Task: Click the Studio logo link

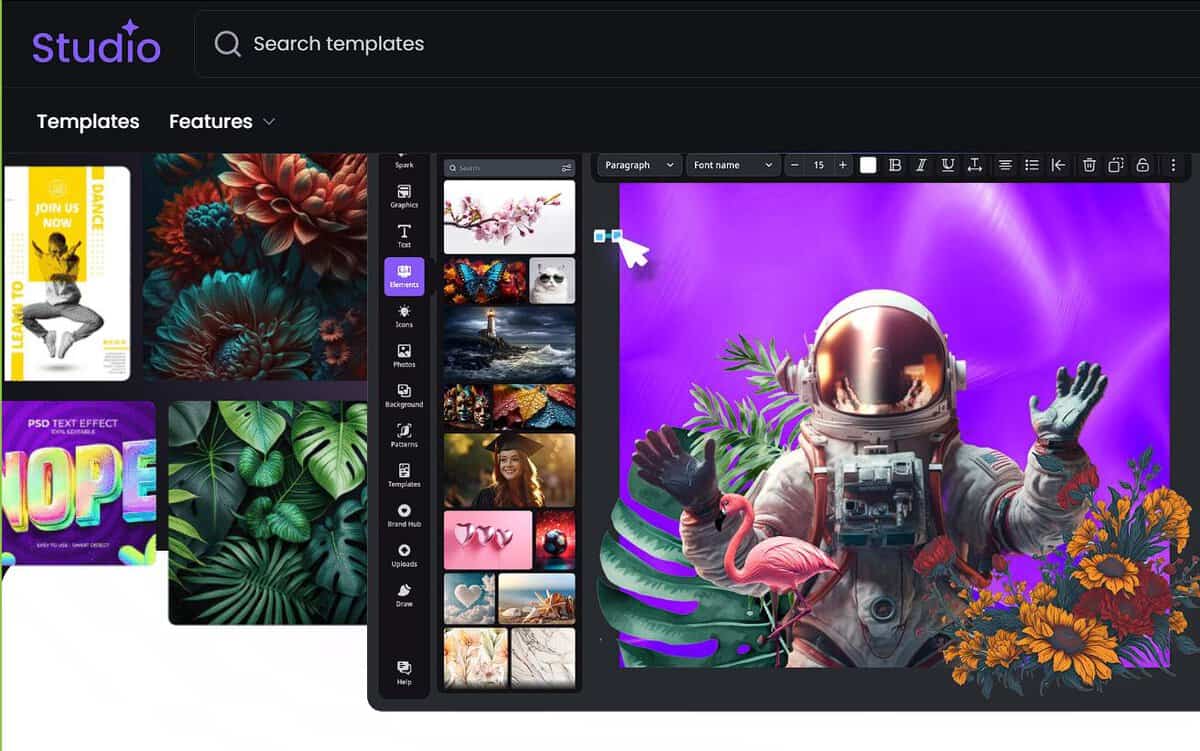Action: [x=96, y=44]
